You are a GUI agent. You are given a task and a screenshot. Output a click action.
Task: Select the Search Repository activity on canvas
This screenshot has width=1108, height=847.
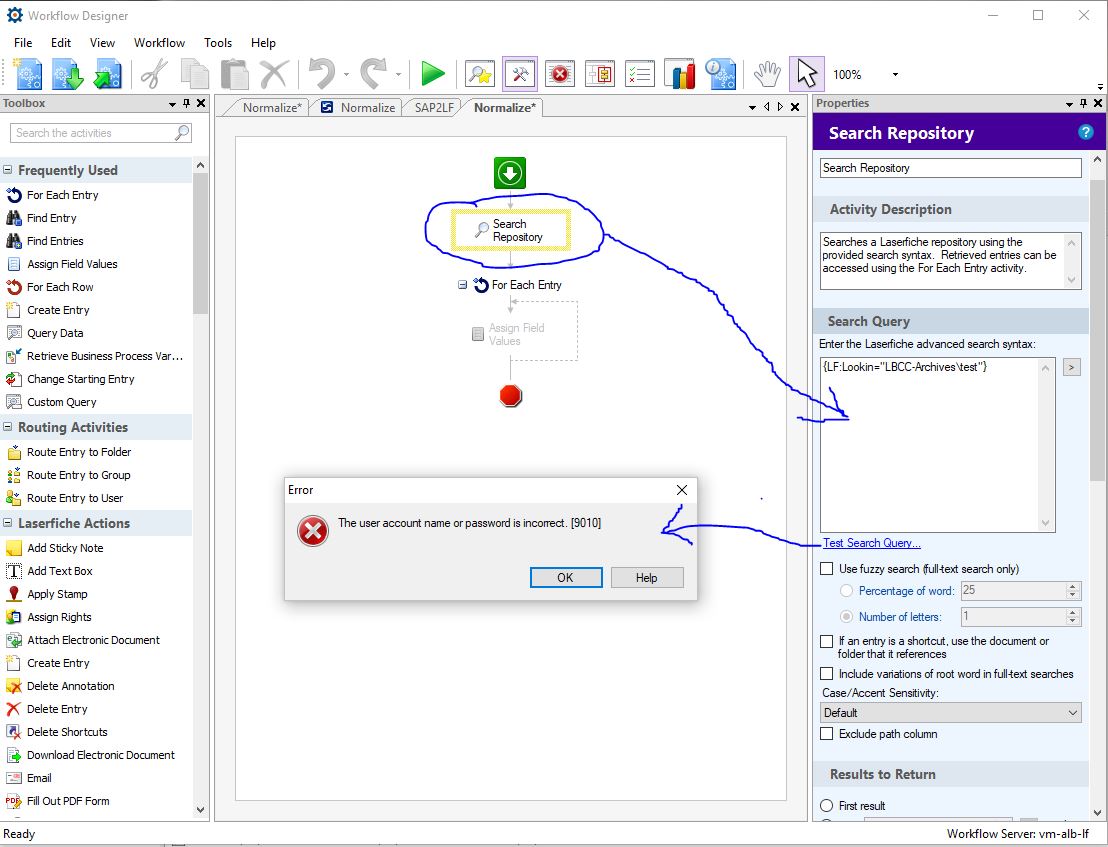tap(510, 230)
